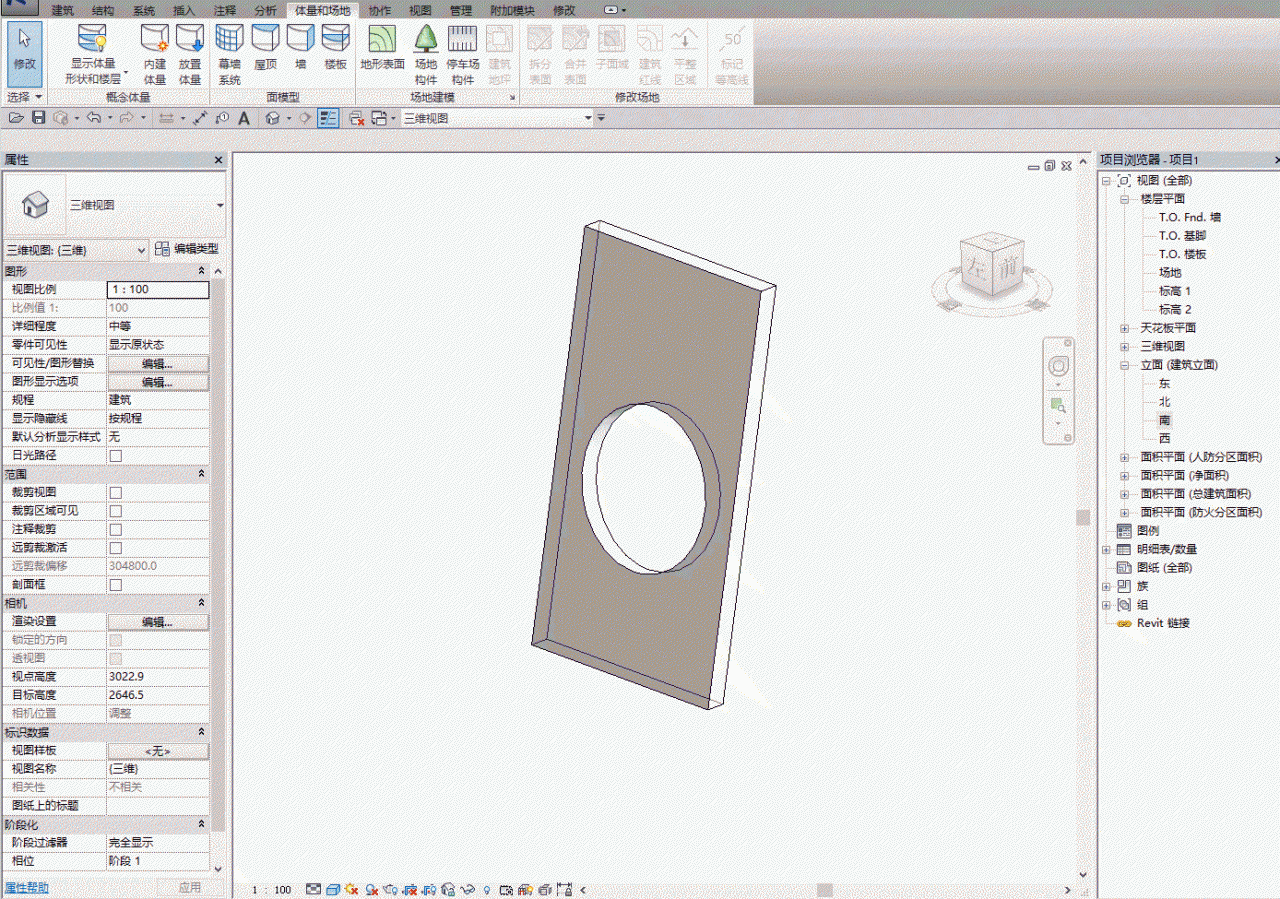Click the view's horizontal scrollbar thumb
1280x899 pixels.
click(x=825, y=889)
